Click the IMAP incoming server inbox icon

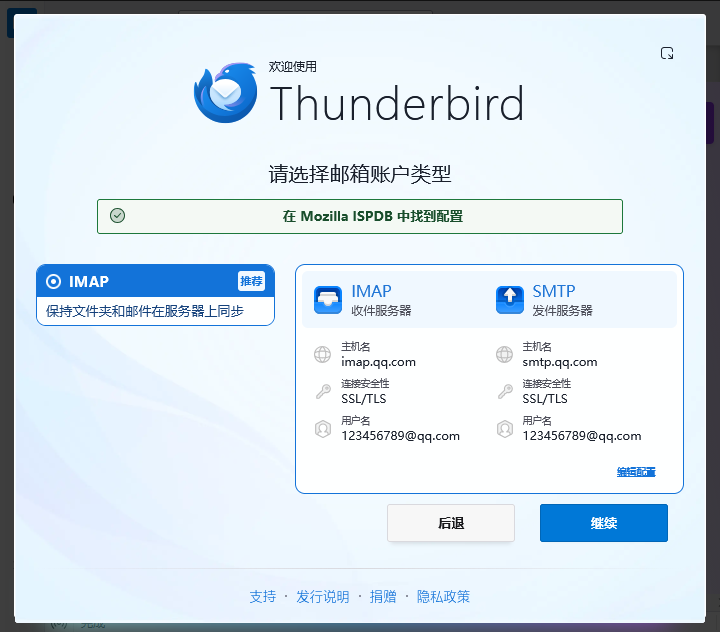(x=328, y=299)
